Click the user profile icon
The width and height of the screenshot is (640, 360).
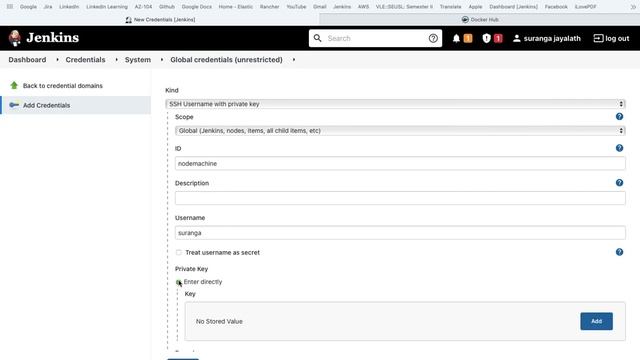[516, 38]
